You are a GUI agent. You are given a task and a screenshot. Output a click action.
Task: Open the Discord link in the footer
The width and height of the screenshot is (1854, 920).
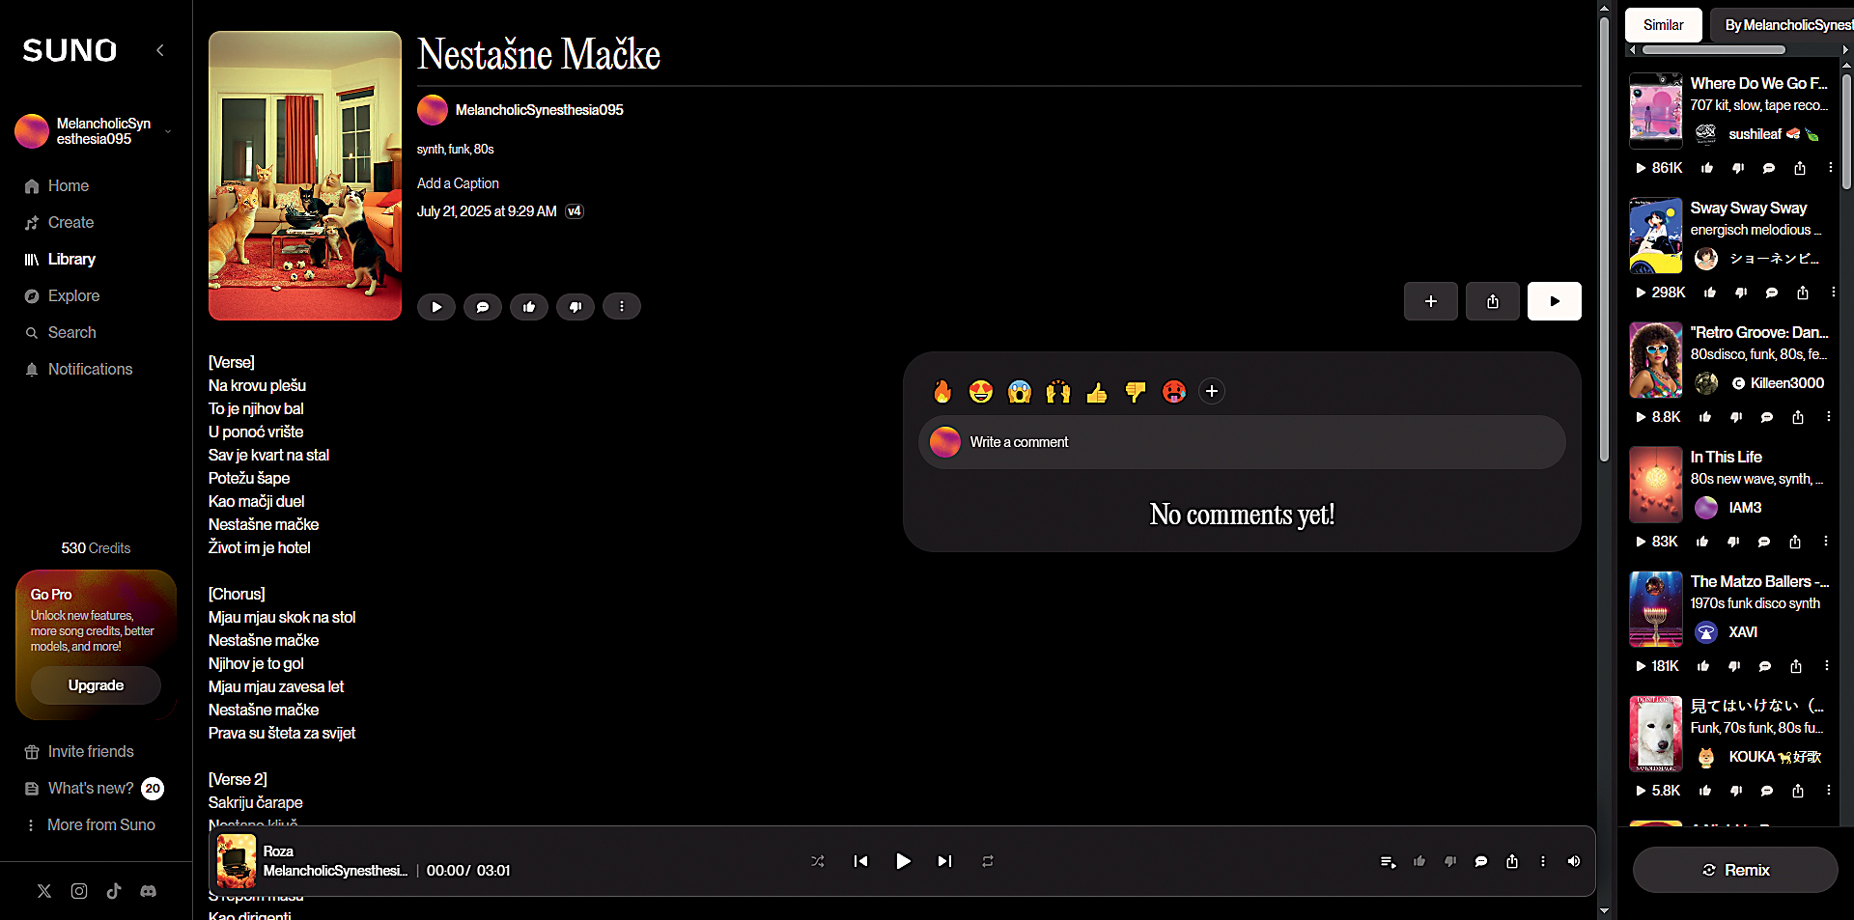[148, 891]
